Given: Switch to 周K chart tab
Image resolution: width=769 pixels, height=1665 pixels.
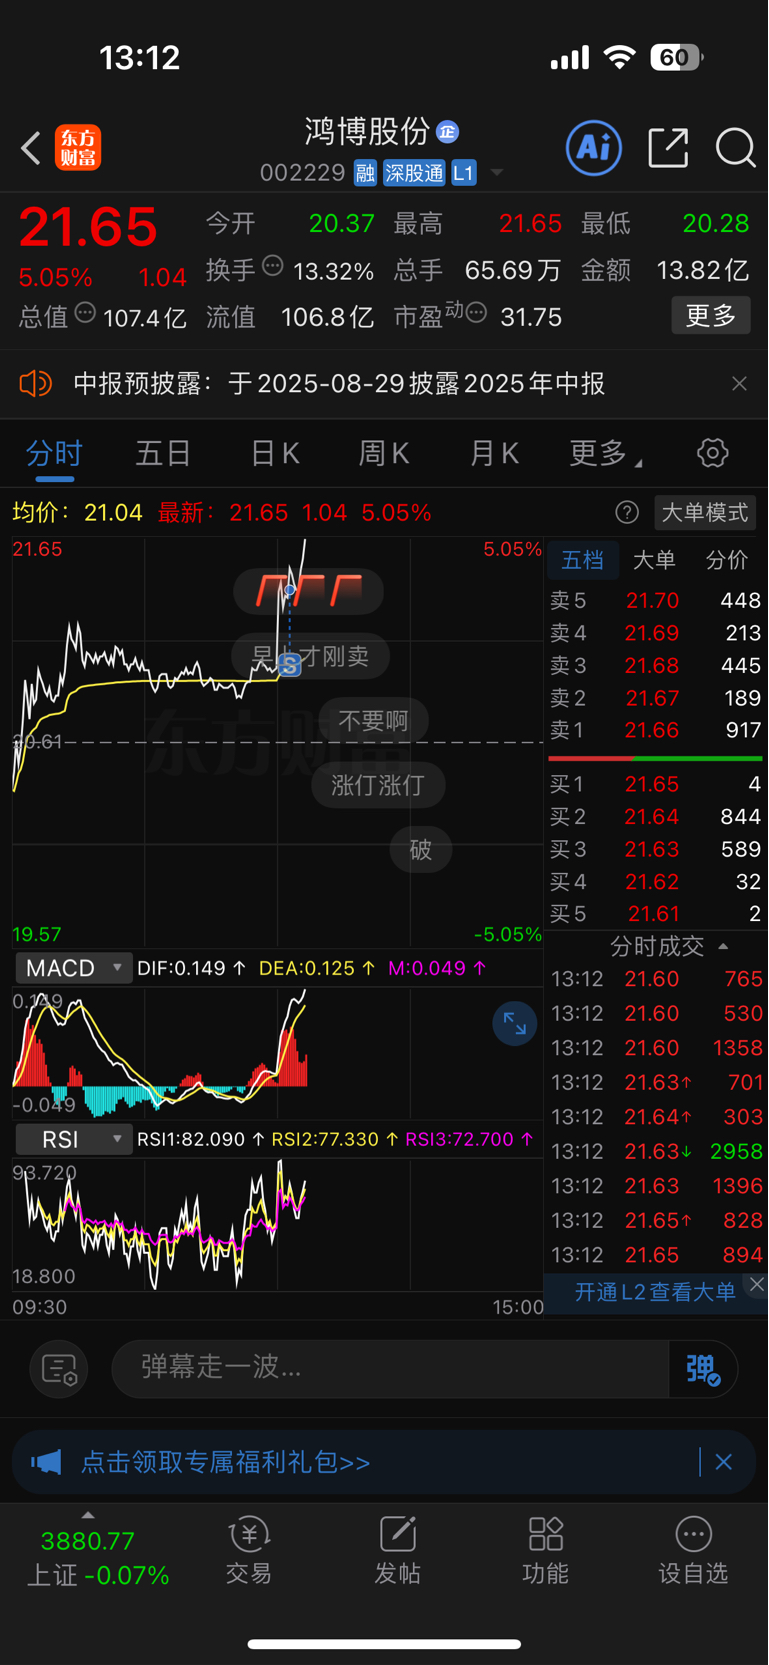Looking at the screenshot, I should [x=384, y=454].
